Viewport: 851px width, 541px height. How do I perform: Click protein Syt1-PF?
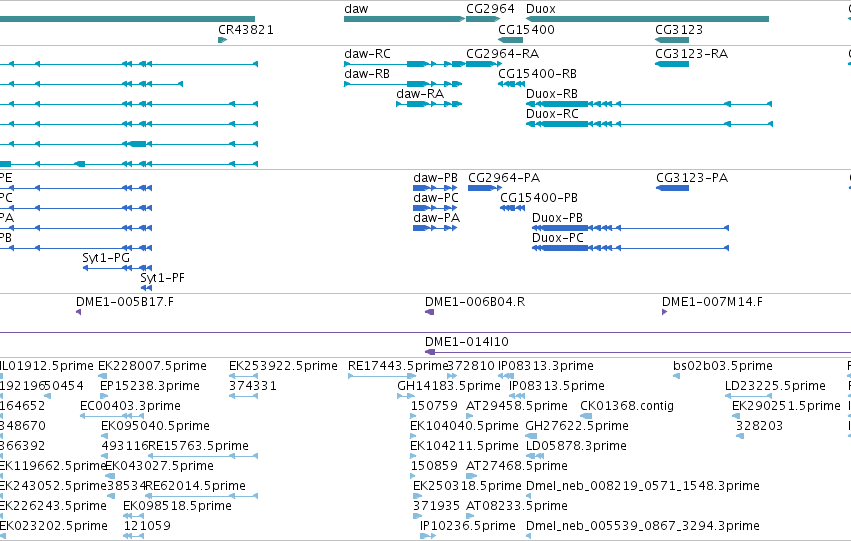click(147, 288)
